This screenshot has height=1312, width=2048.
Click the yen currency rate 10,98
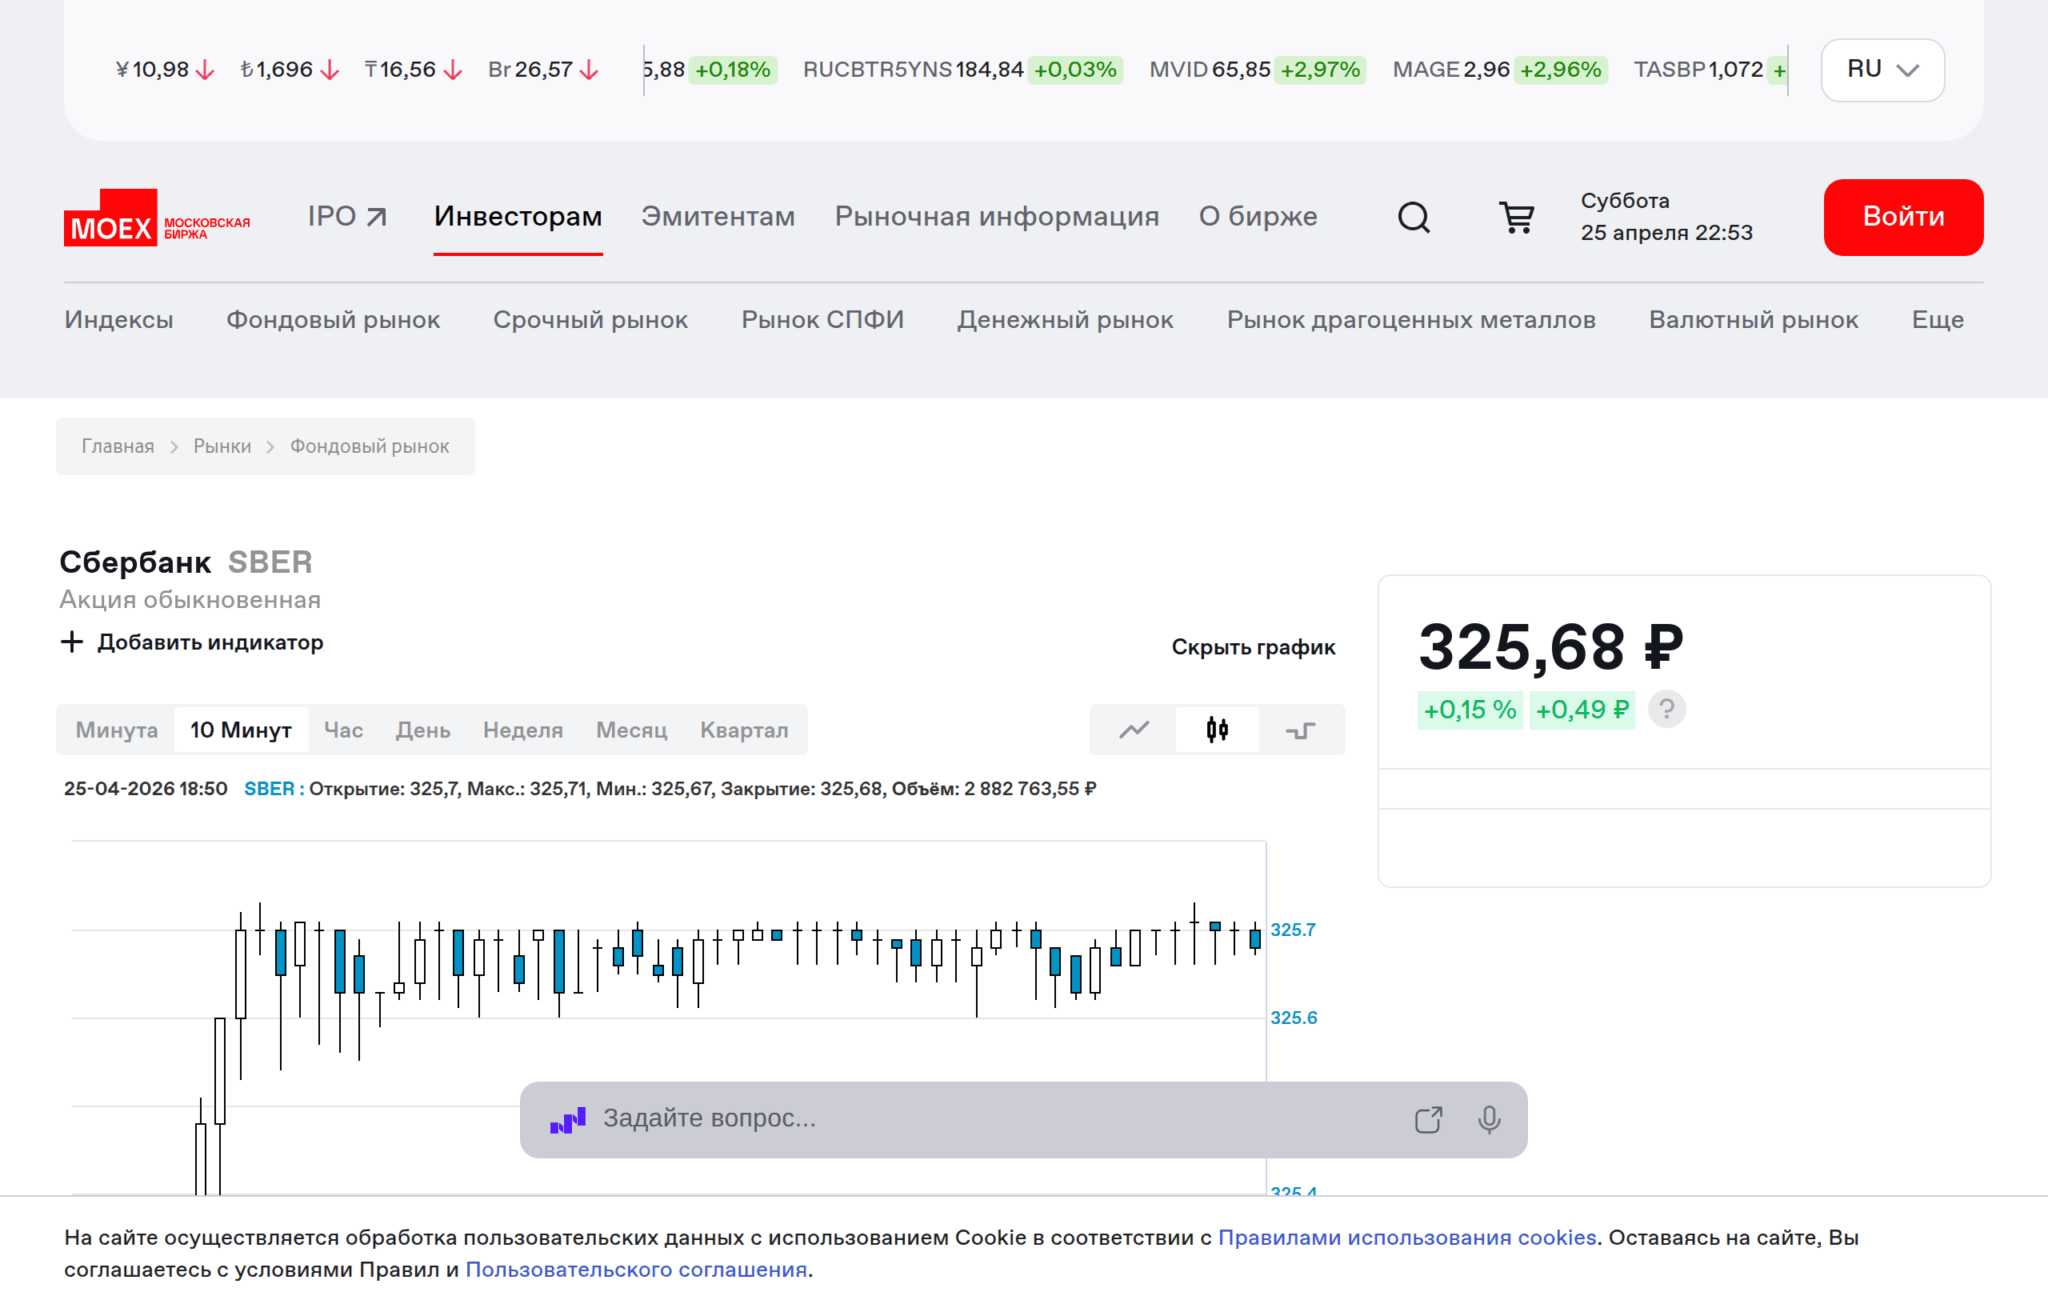point(165,70)
